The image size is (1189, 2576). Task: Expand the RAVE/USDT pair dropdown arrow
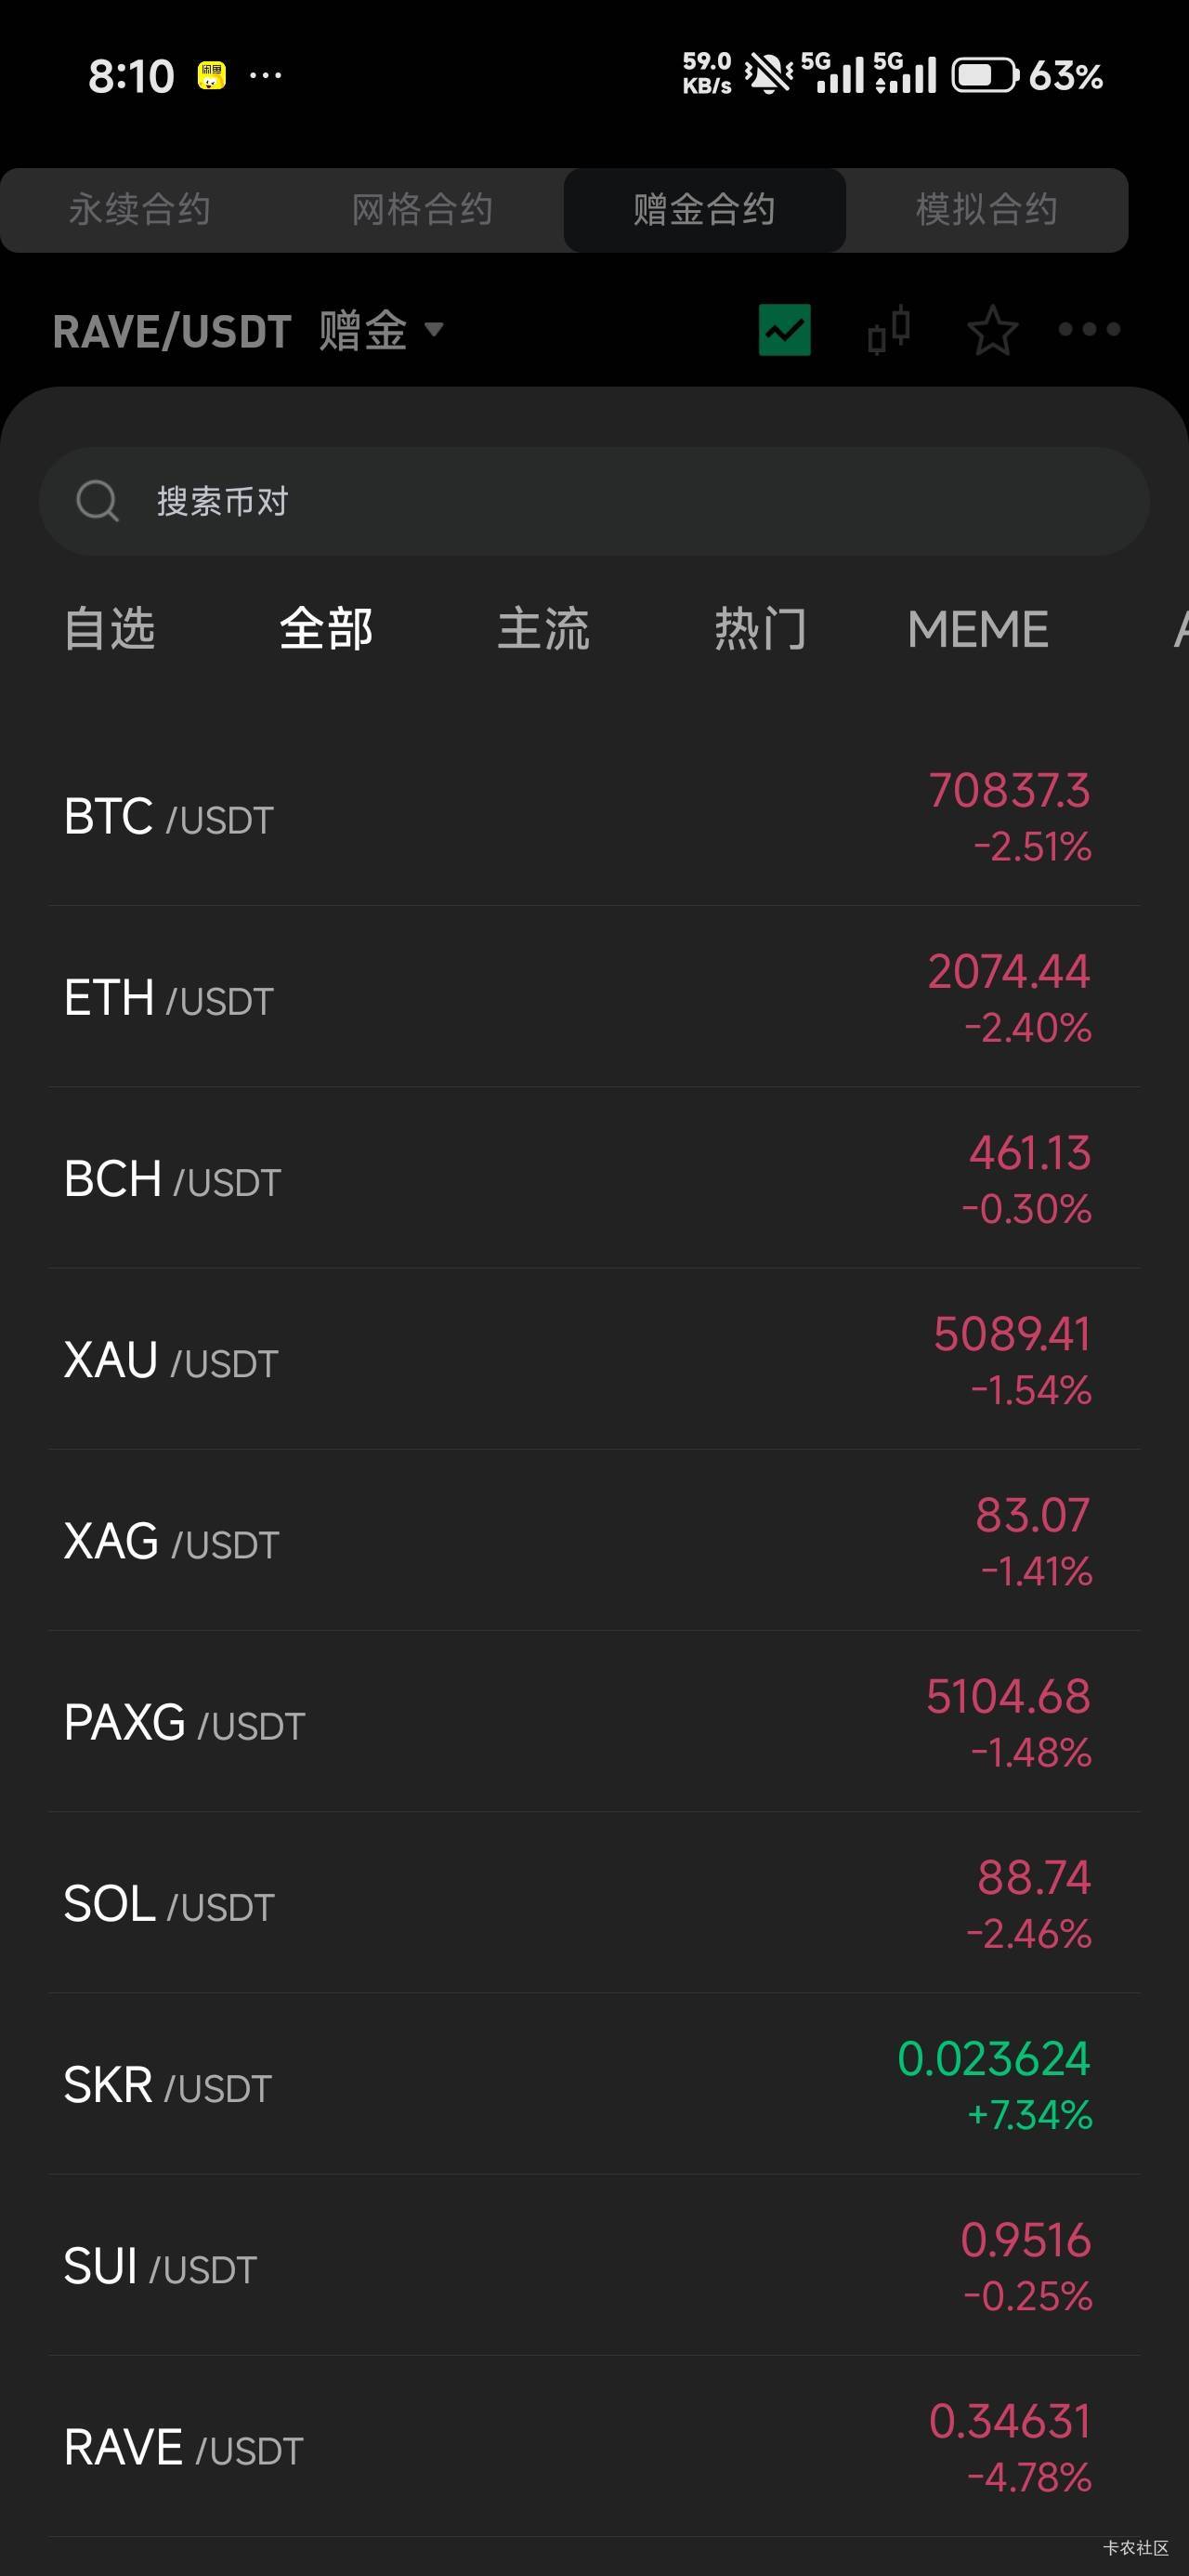[x=434, y=329]
